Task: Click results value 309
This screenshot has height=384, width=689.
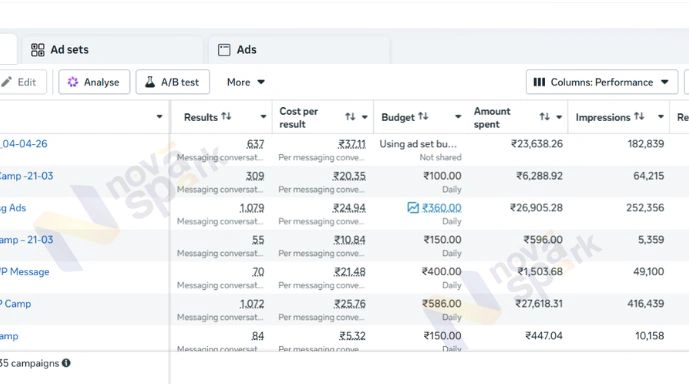Action: [255, 176]
